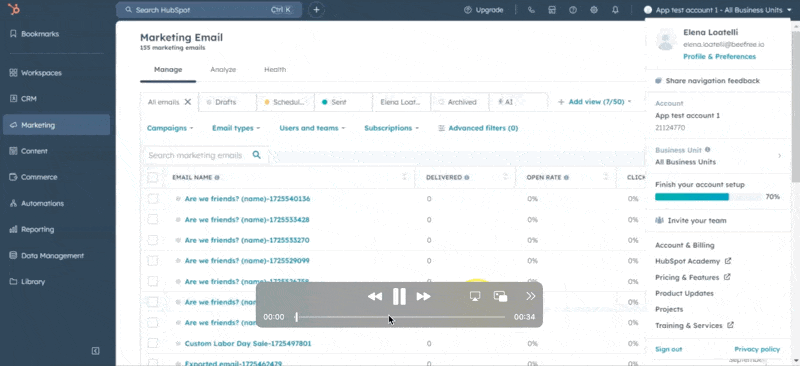Screen dimensions: 800x366
Task: Open the marketplace icon in top bar
Action: point(552,10)
